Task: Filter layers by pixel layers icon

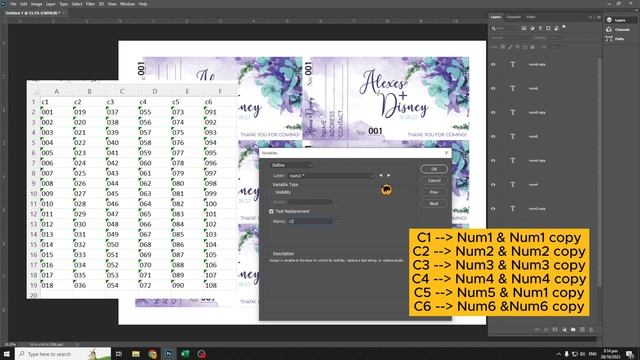Action: pos(524,28)
